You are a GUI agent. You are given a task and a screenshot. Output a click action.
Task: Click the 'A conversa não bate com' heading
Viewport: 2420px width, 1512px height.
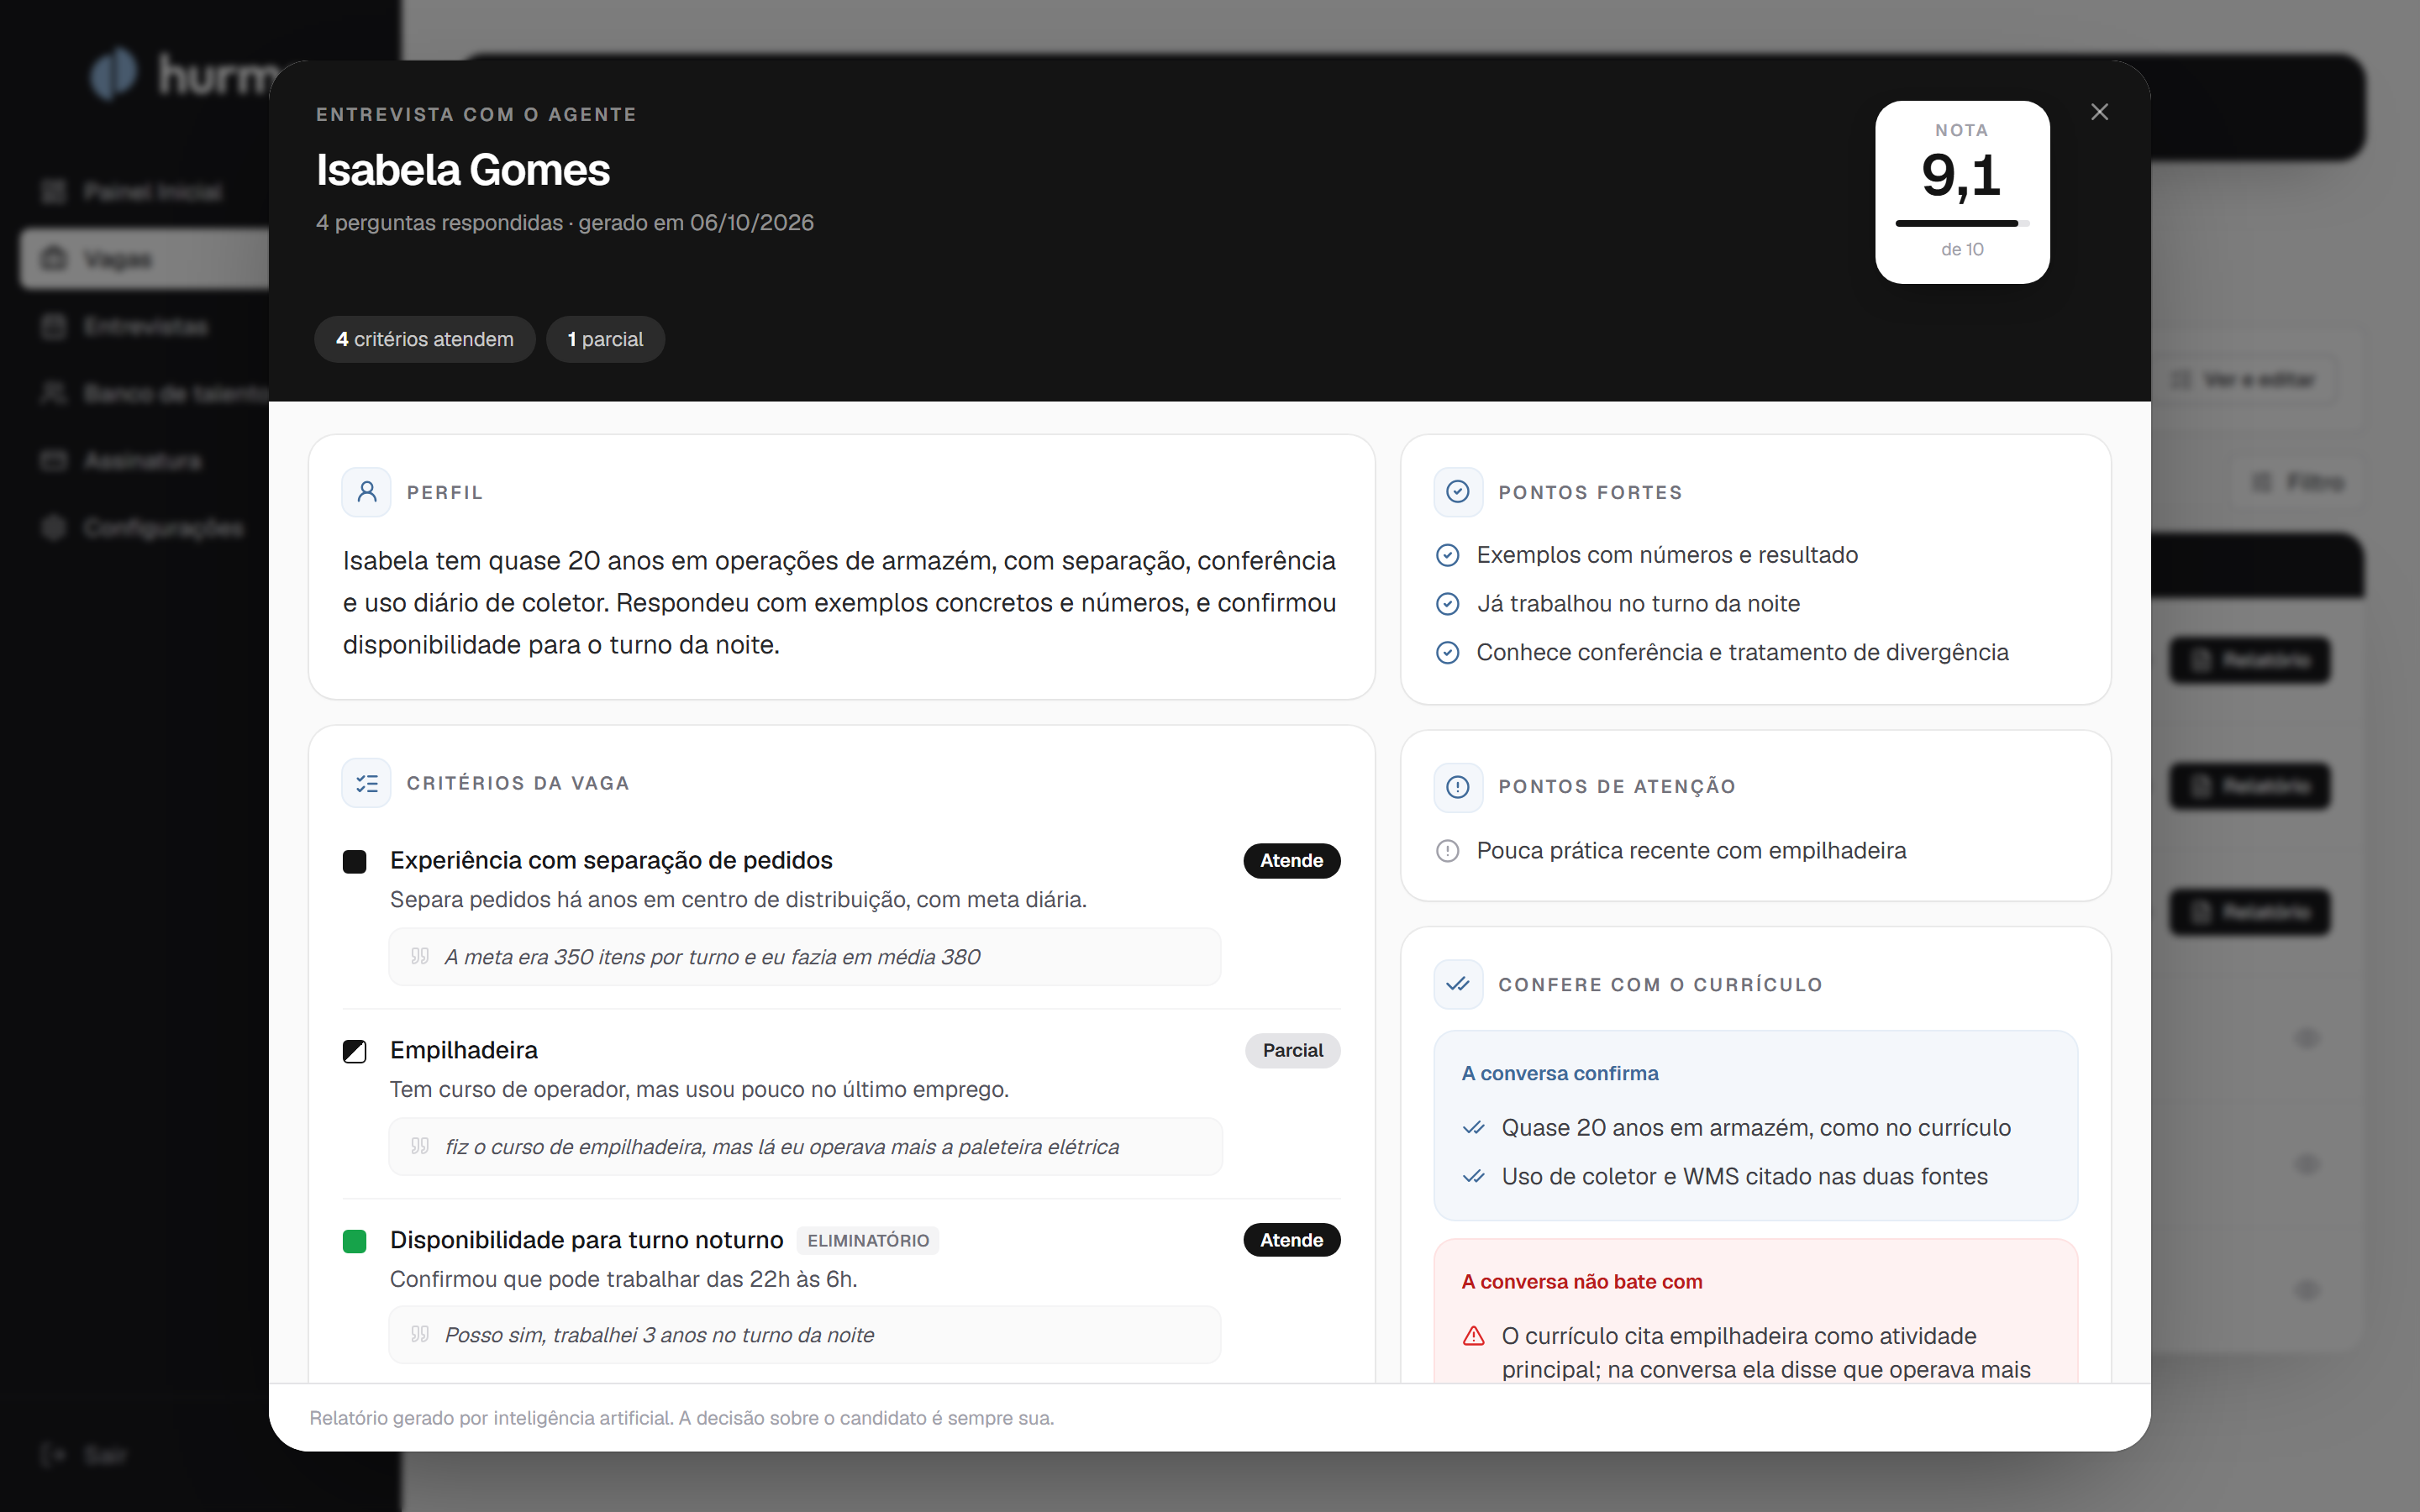1582,1281
